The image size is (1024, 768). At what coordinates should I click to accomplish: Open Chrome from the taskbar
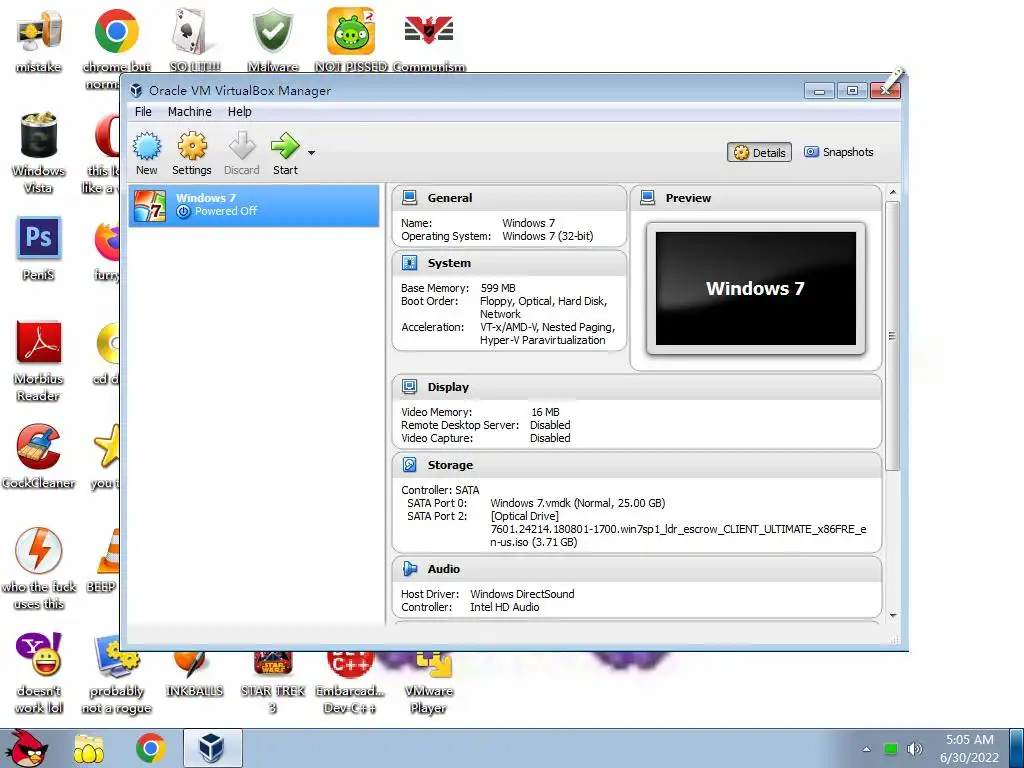(x=150, y=748)
